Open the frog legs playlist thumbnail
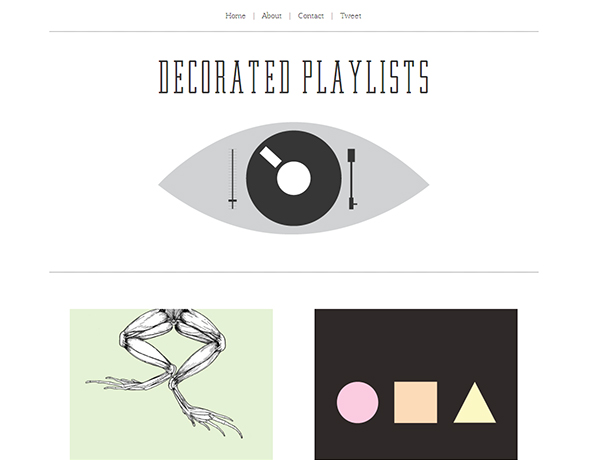The image size is (590, 460). point(171,384)
